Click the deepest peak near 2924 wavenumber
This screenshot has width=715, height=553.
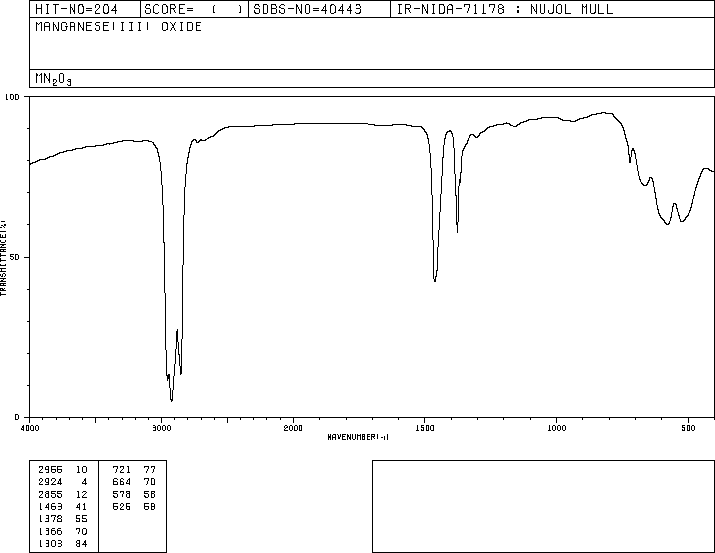click(x=171, y=400)
